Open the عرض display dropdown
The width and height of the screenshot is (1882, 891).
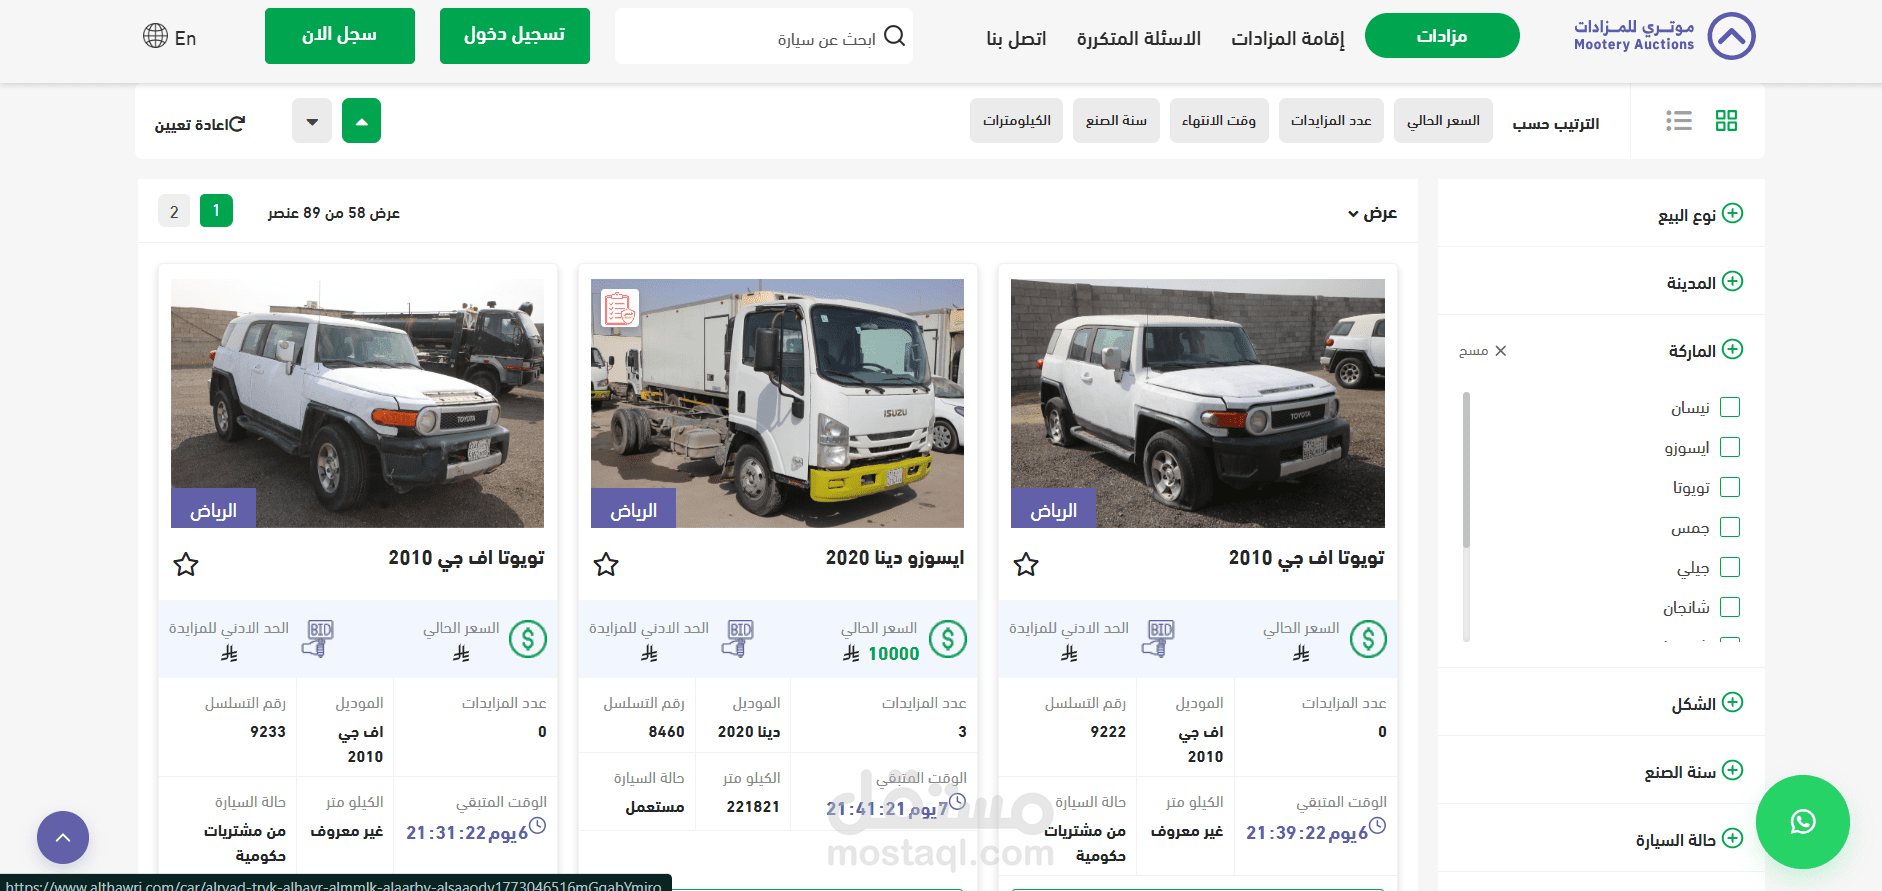(x=1372, y=213)
